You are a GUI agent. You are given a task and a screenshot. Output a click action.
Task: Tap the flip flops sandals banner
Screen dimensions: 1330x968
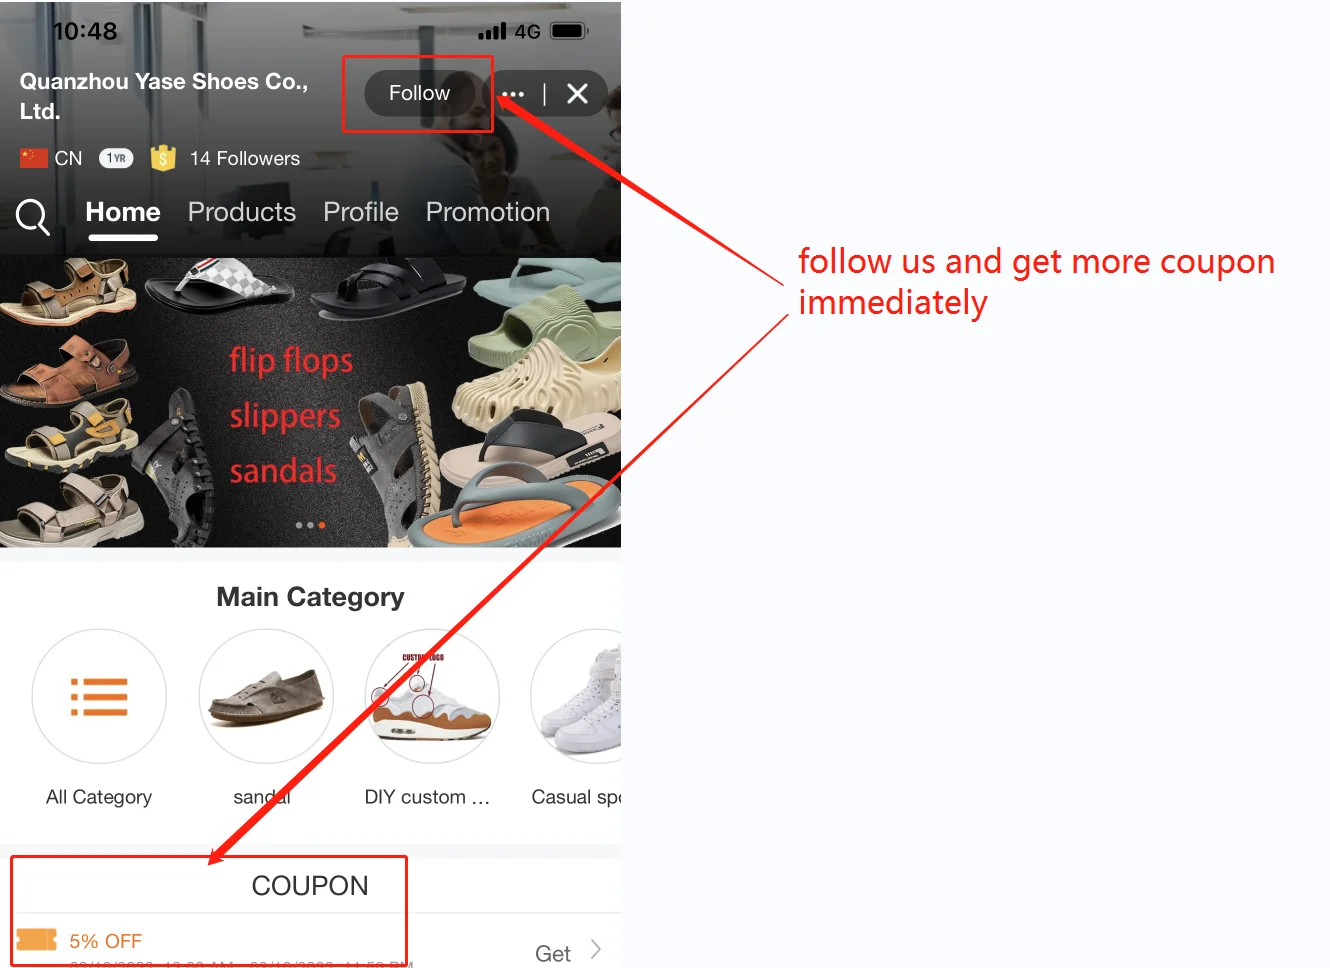tap(310, 402)
